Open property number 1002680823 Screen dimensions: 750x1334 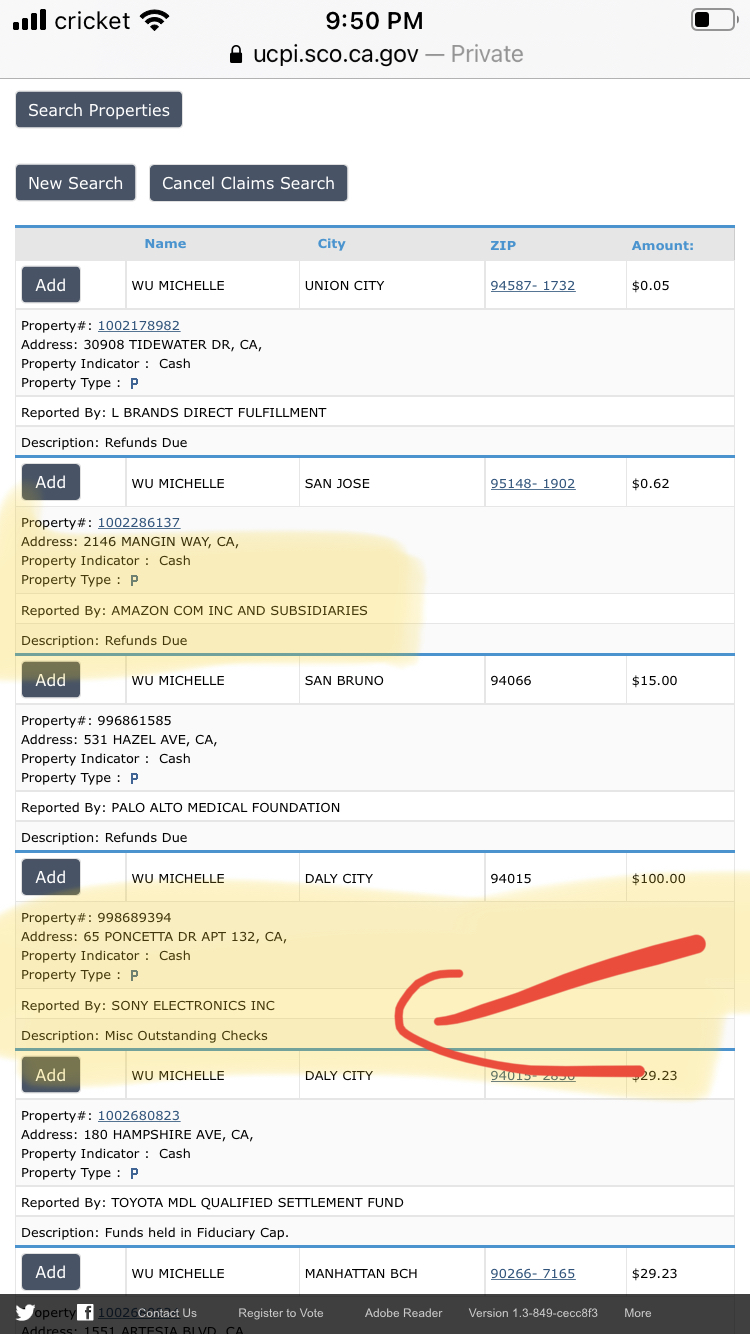138,1115
